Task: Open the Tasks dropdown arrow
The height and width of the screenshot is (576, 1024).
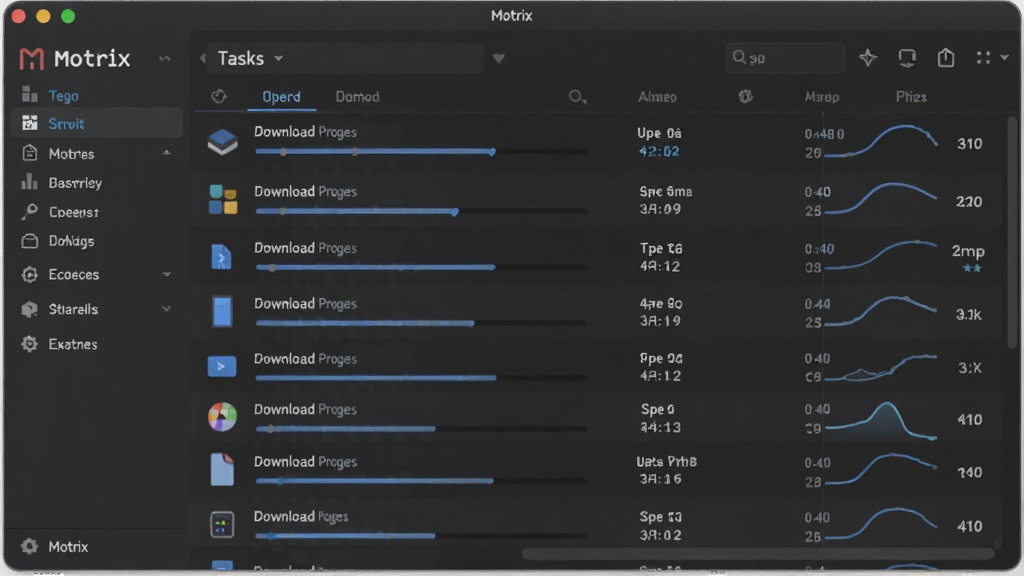Action: [x=279, y=58]
